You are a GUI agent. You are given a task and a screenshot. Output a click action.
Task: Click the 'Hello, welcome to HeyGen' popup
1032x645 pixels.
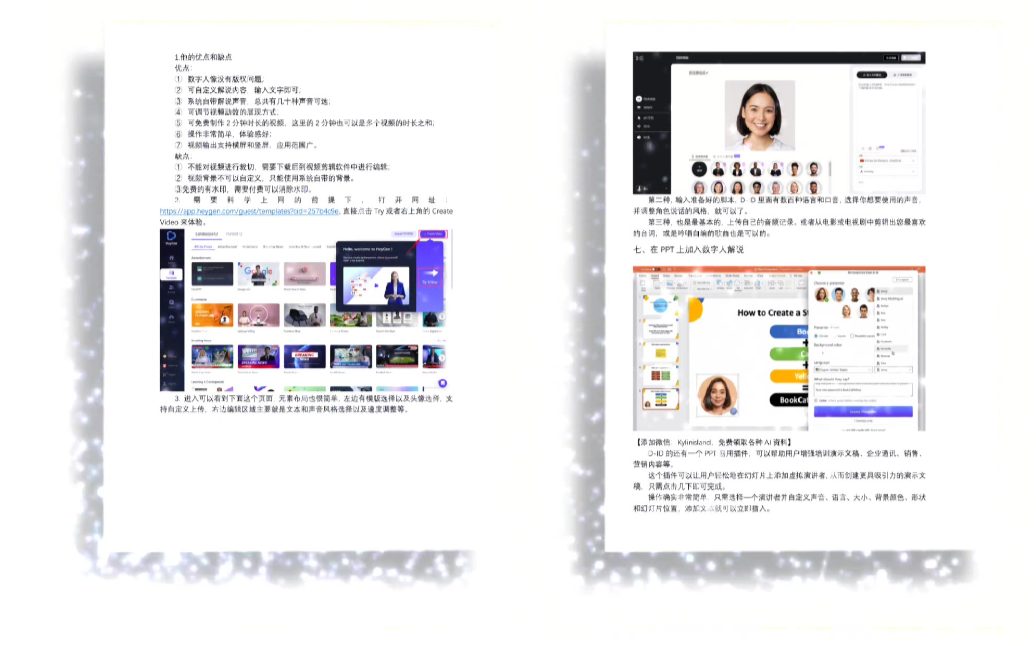click(389, 276)
